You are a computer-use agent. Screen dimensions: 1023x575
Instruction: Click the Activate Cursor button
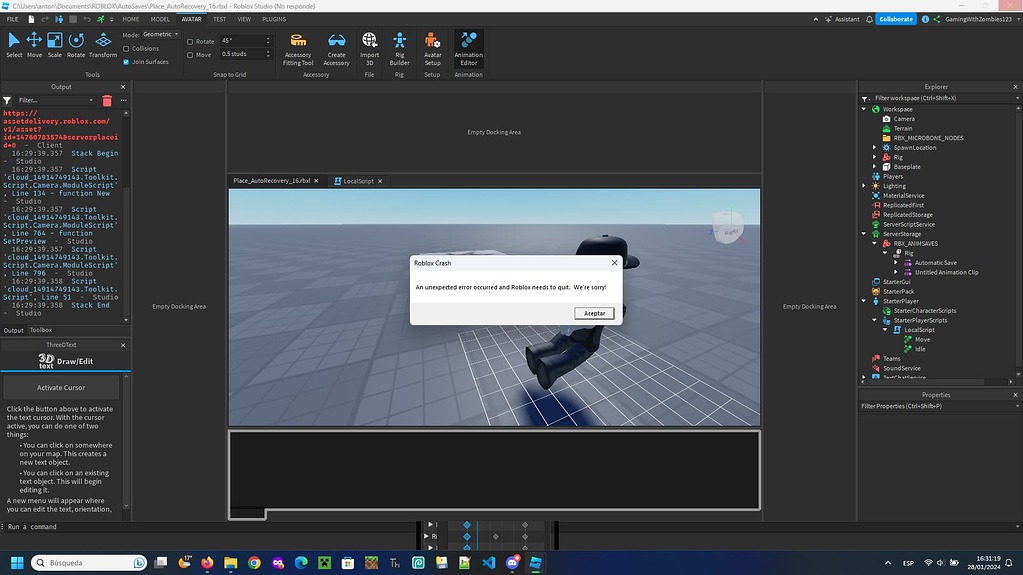(x=61, y=388)
